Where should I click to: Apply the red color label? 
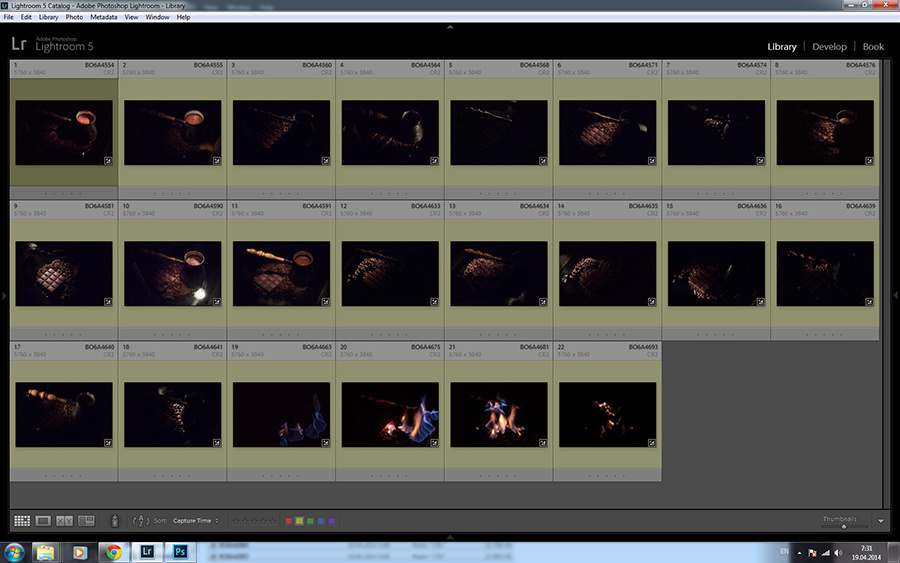[289, 521]
